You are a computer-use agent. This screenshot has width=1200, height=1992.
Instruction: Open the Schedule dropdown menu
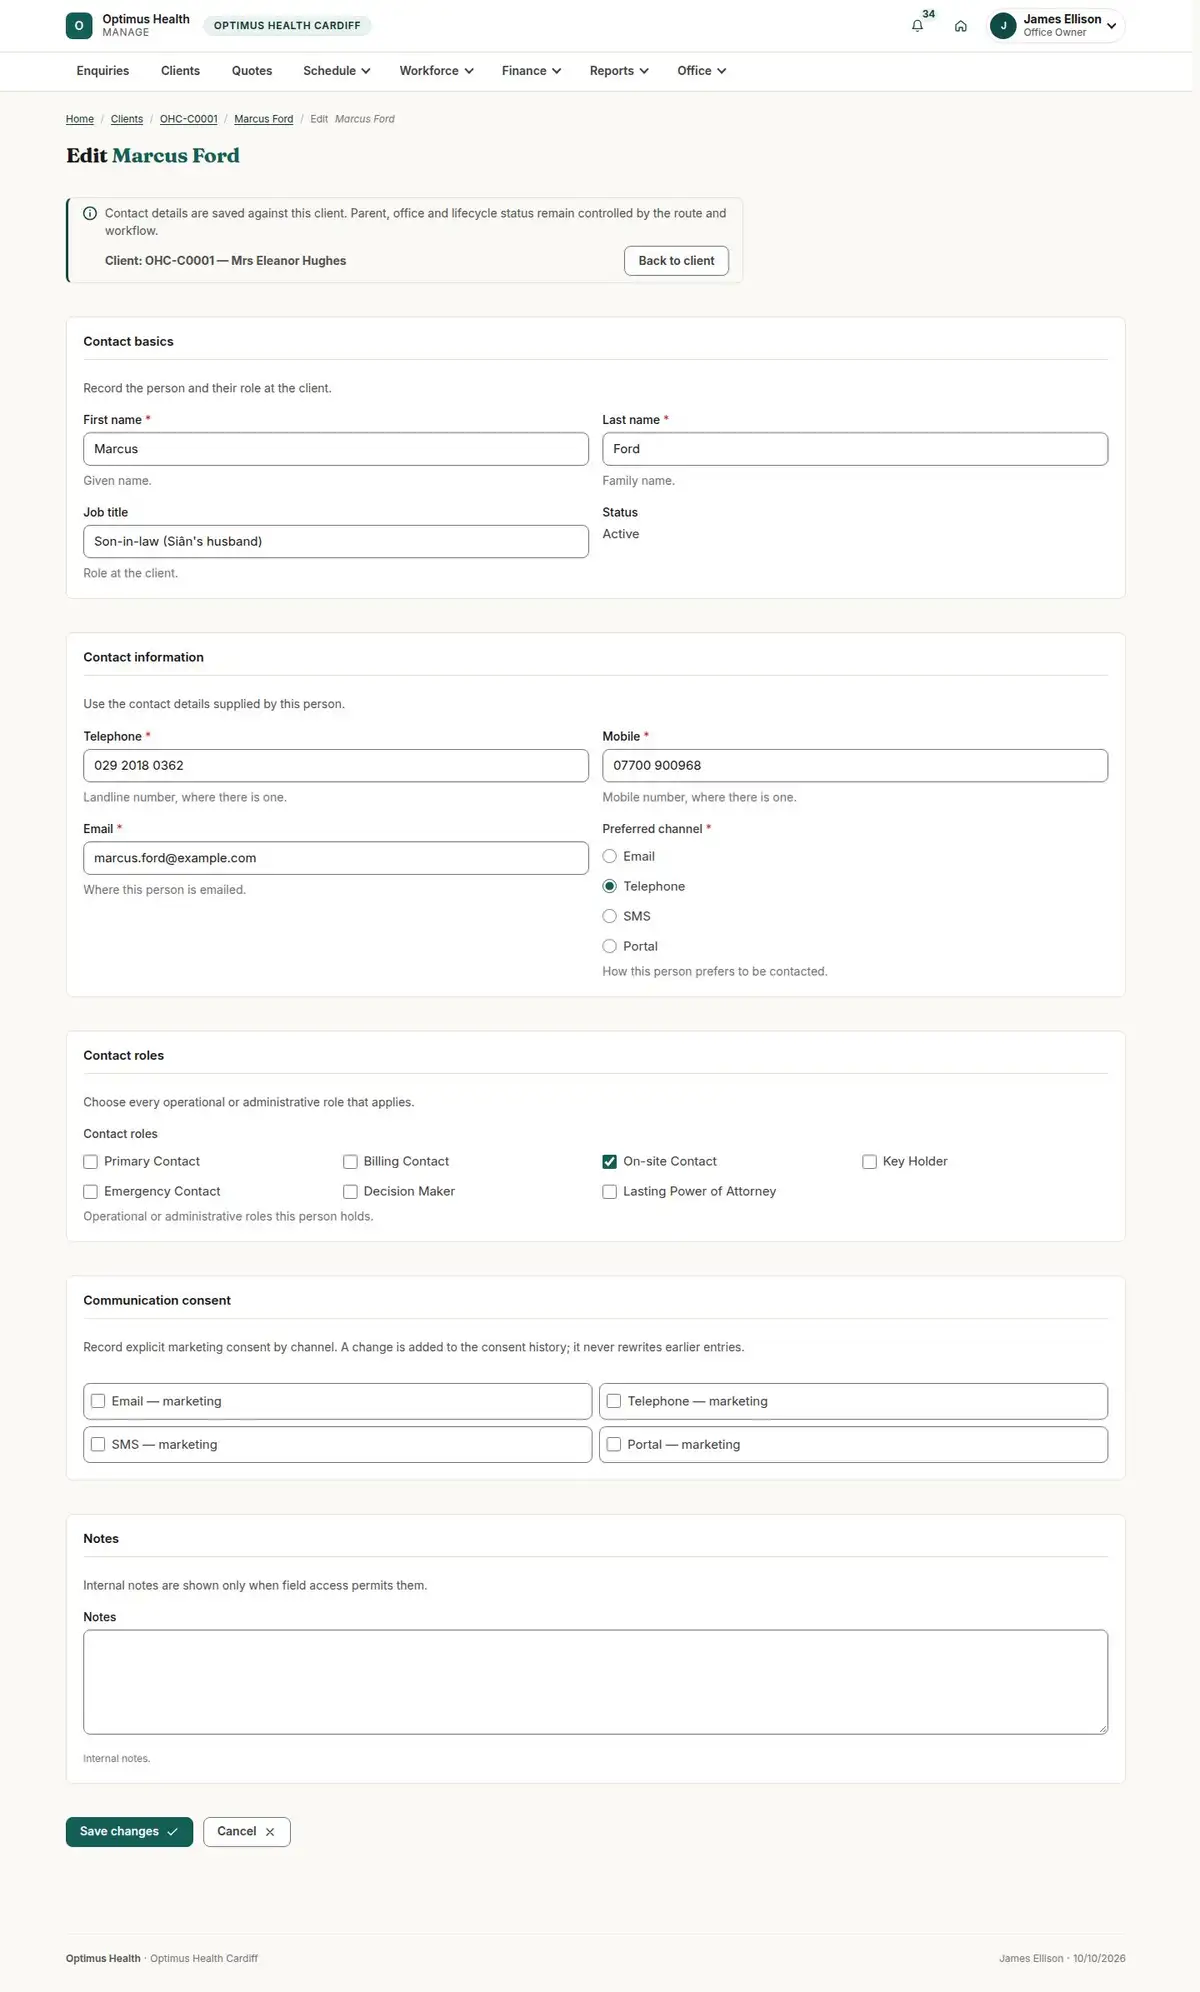tap(337, 71)
